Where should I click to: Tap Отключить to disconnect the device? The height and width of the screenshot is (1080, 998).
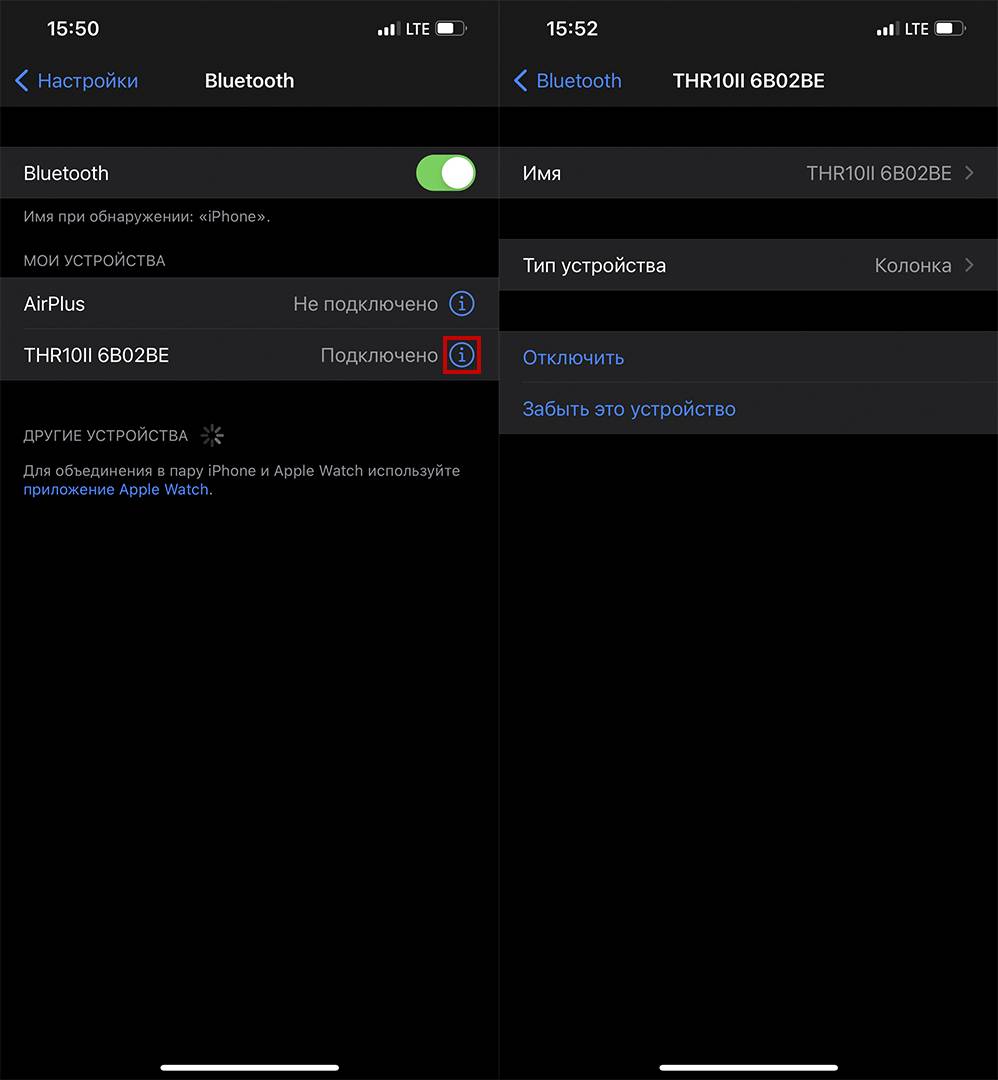[573, 357]
